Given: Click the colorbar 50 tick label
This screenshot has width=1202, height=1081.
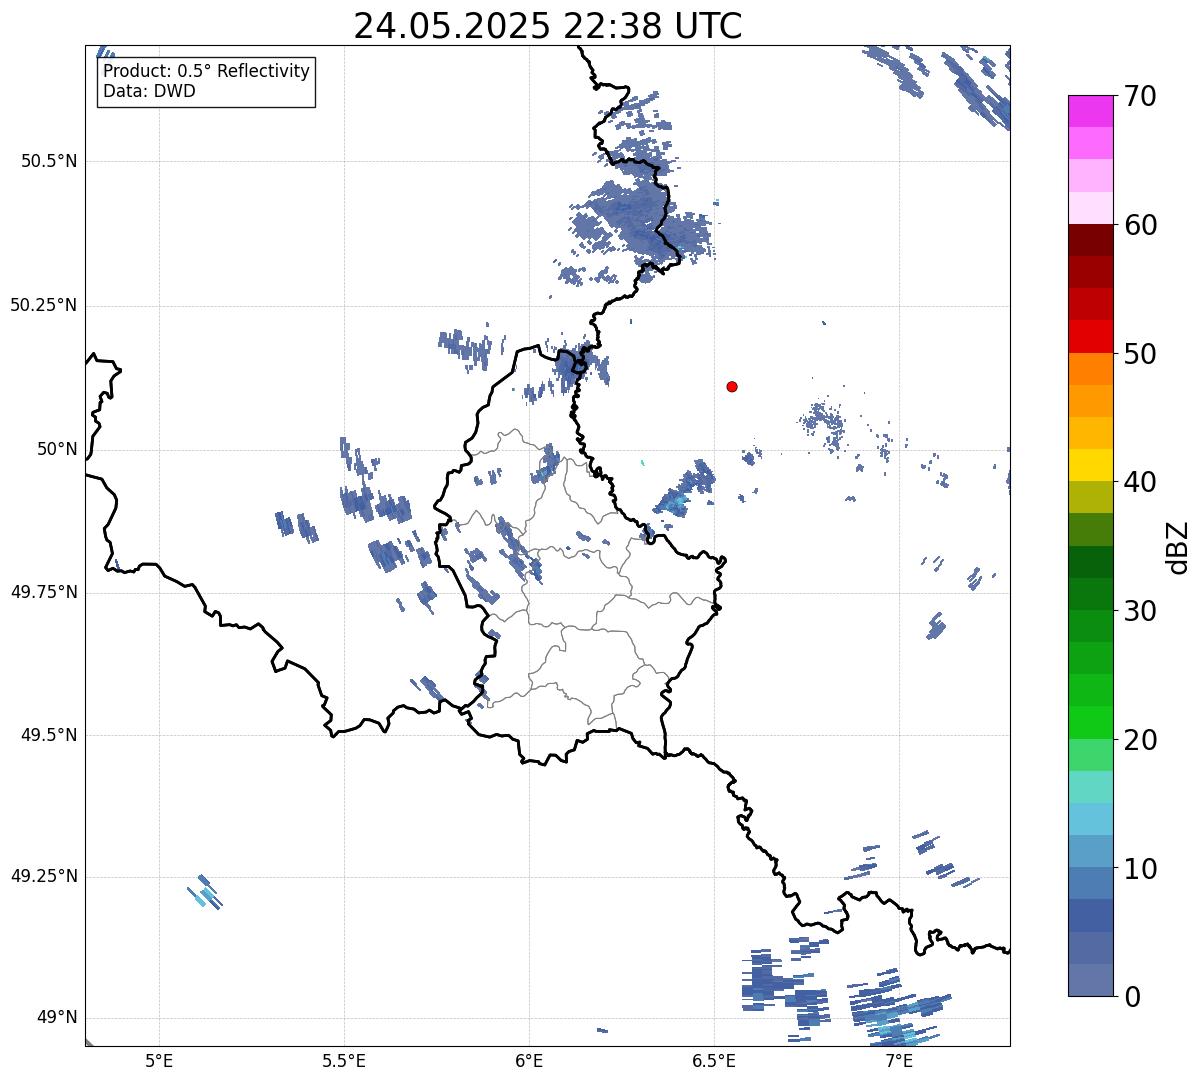Looking at the screenshot, I should pyautogui.click(x=1140, y=354).
